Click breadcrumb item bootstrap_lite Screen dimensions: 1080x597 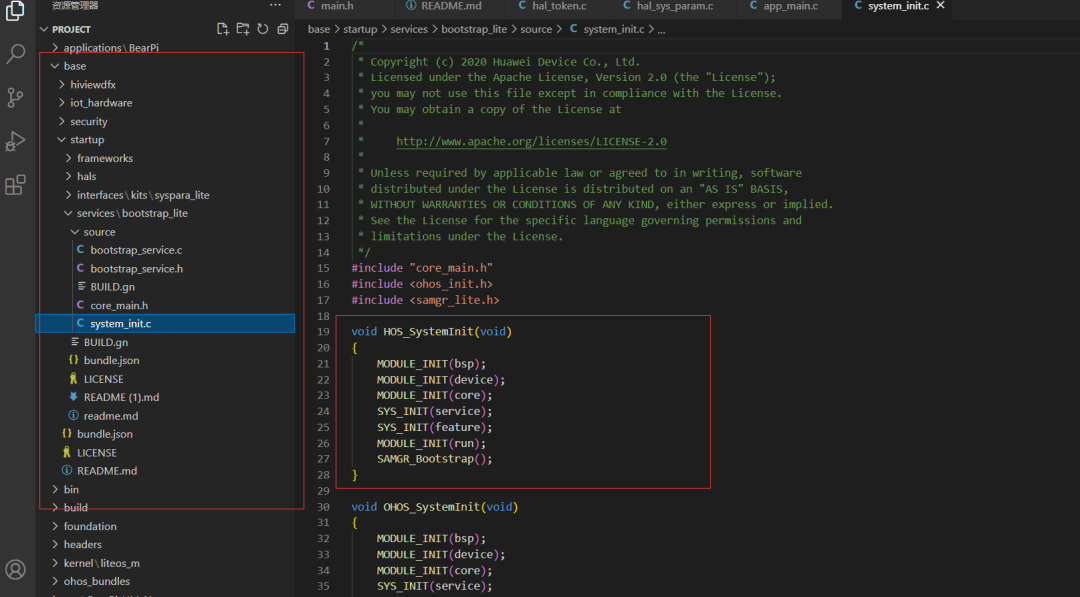[474, 29]
